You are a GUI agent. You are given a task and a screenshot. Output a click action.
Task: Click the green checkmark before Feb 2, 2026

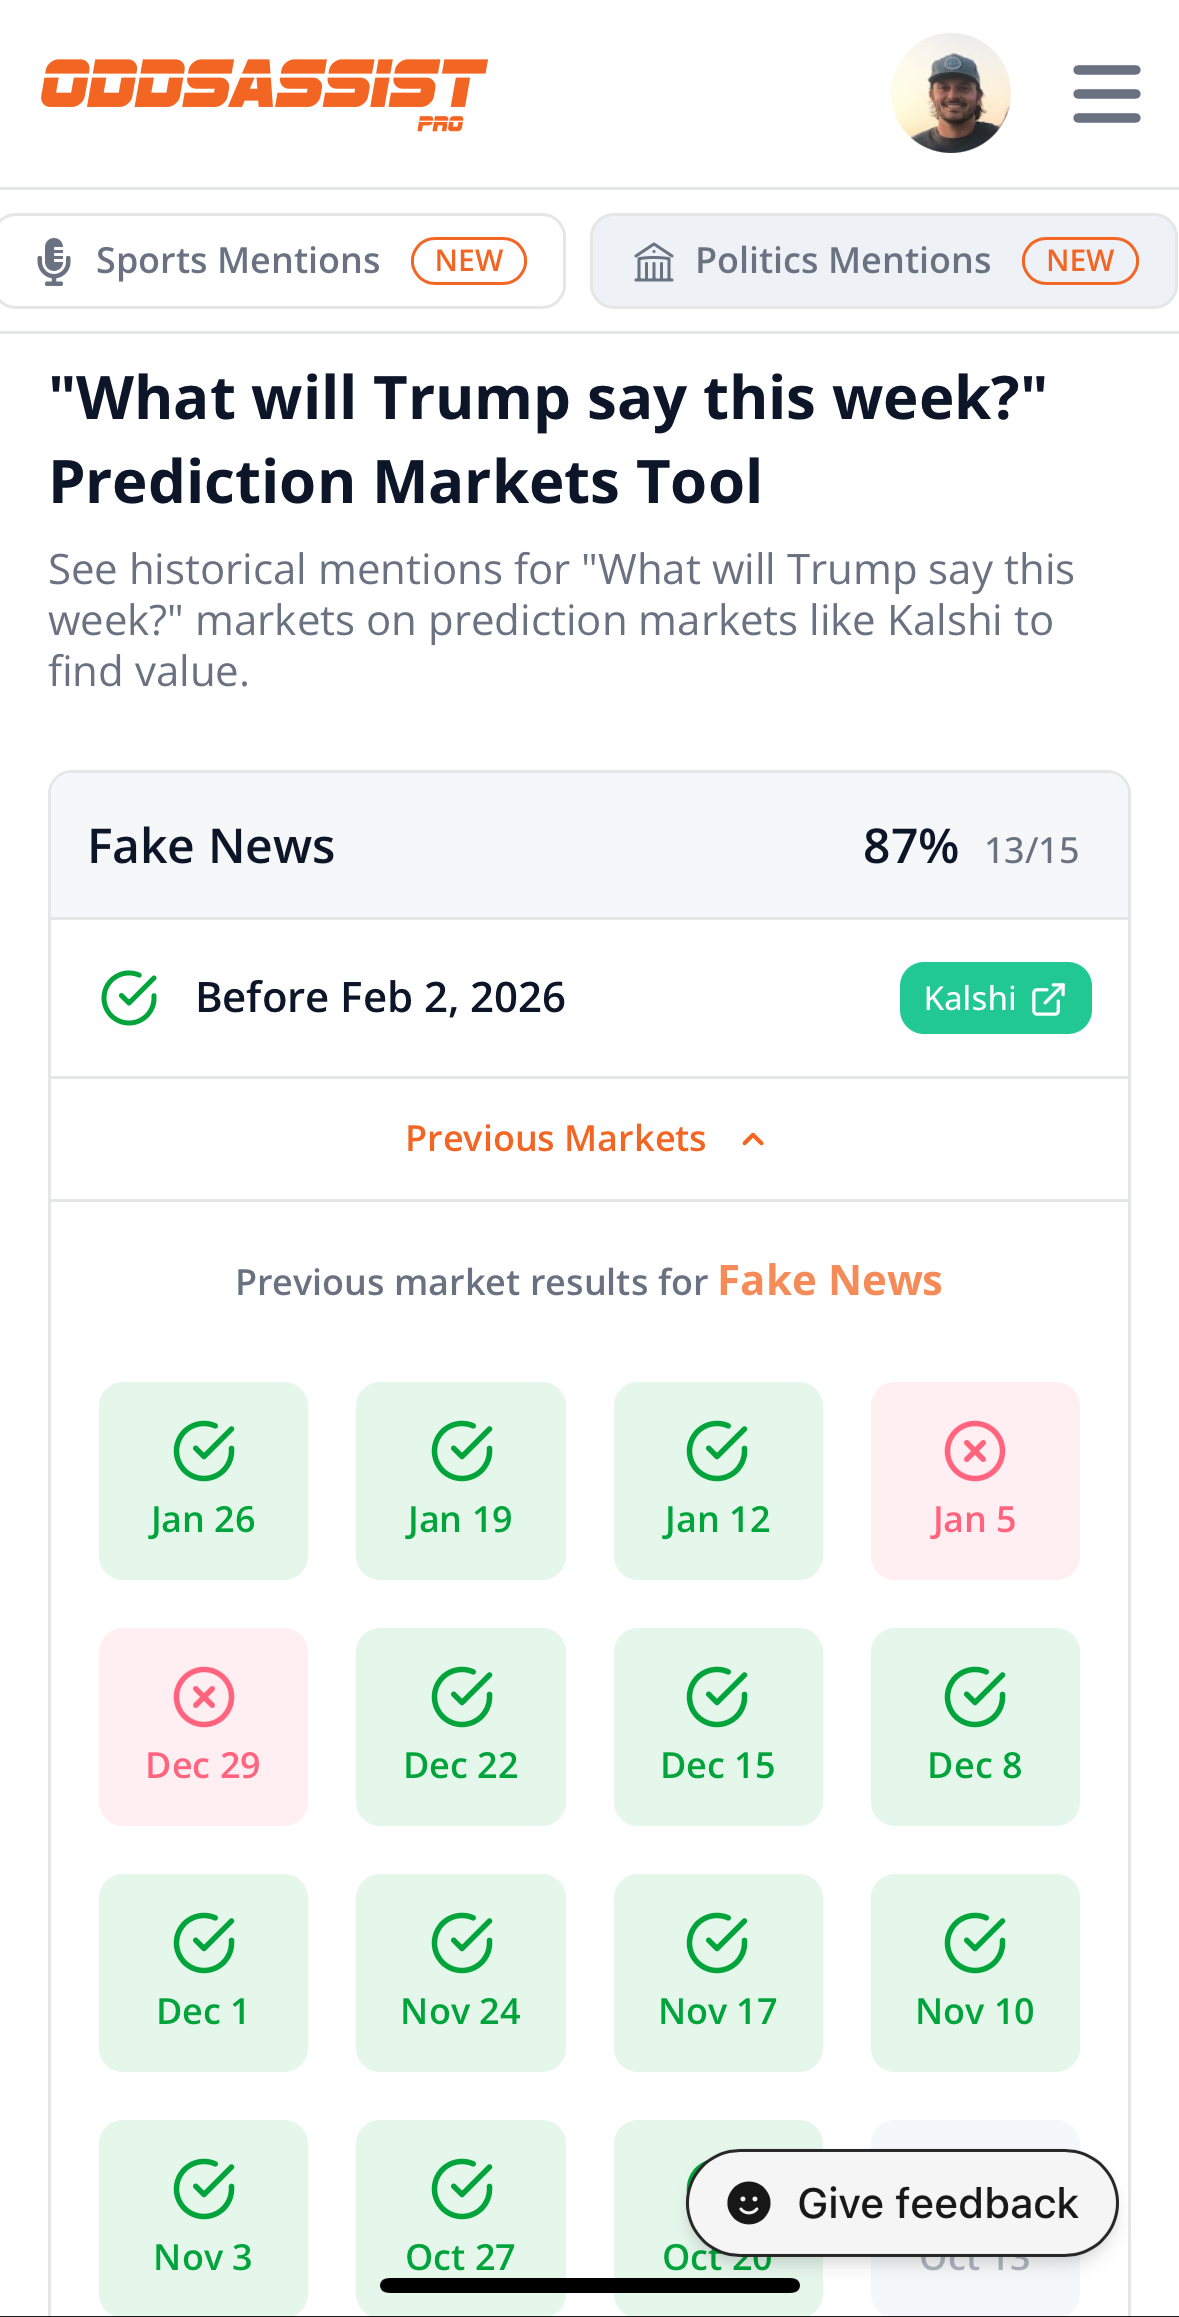pyautogui.click(x=132, y=996)
